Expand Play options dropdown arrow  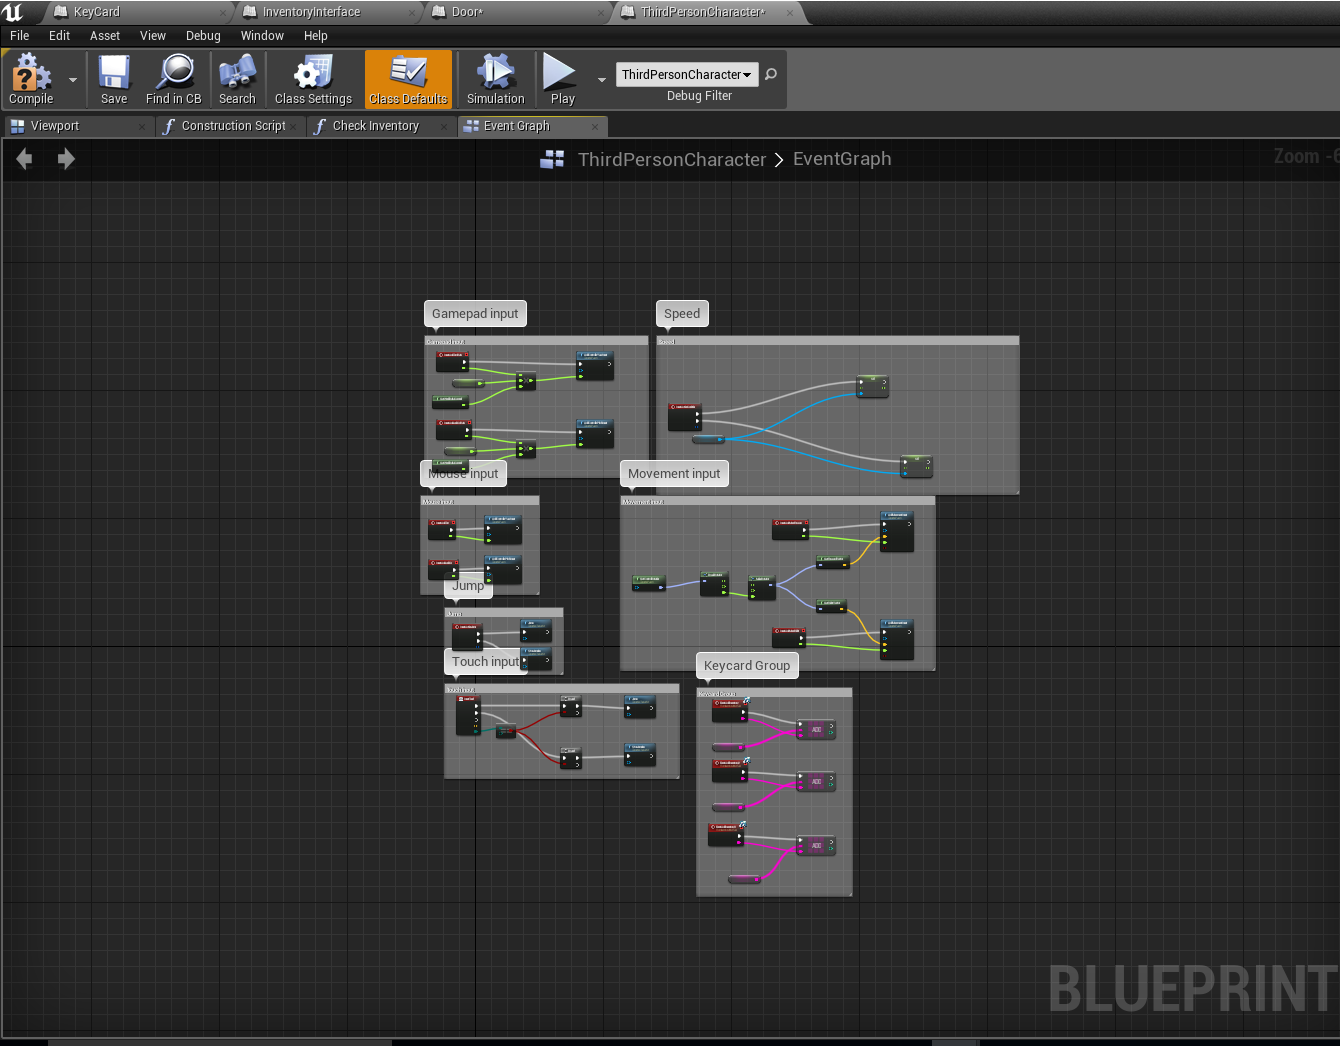click(x=602, y=80)
